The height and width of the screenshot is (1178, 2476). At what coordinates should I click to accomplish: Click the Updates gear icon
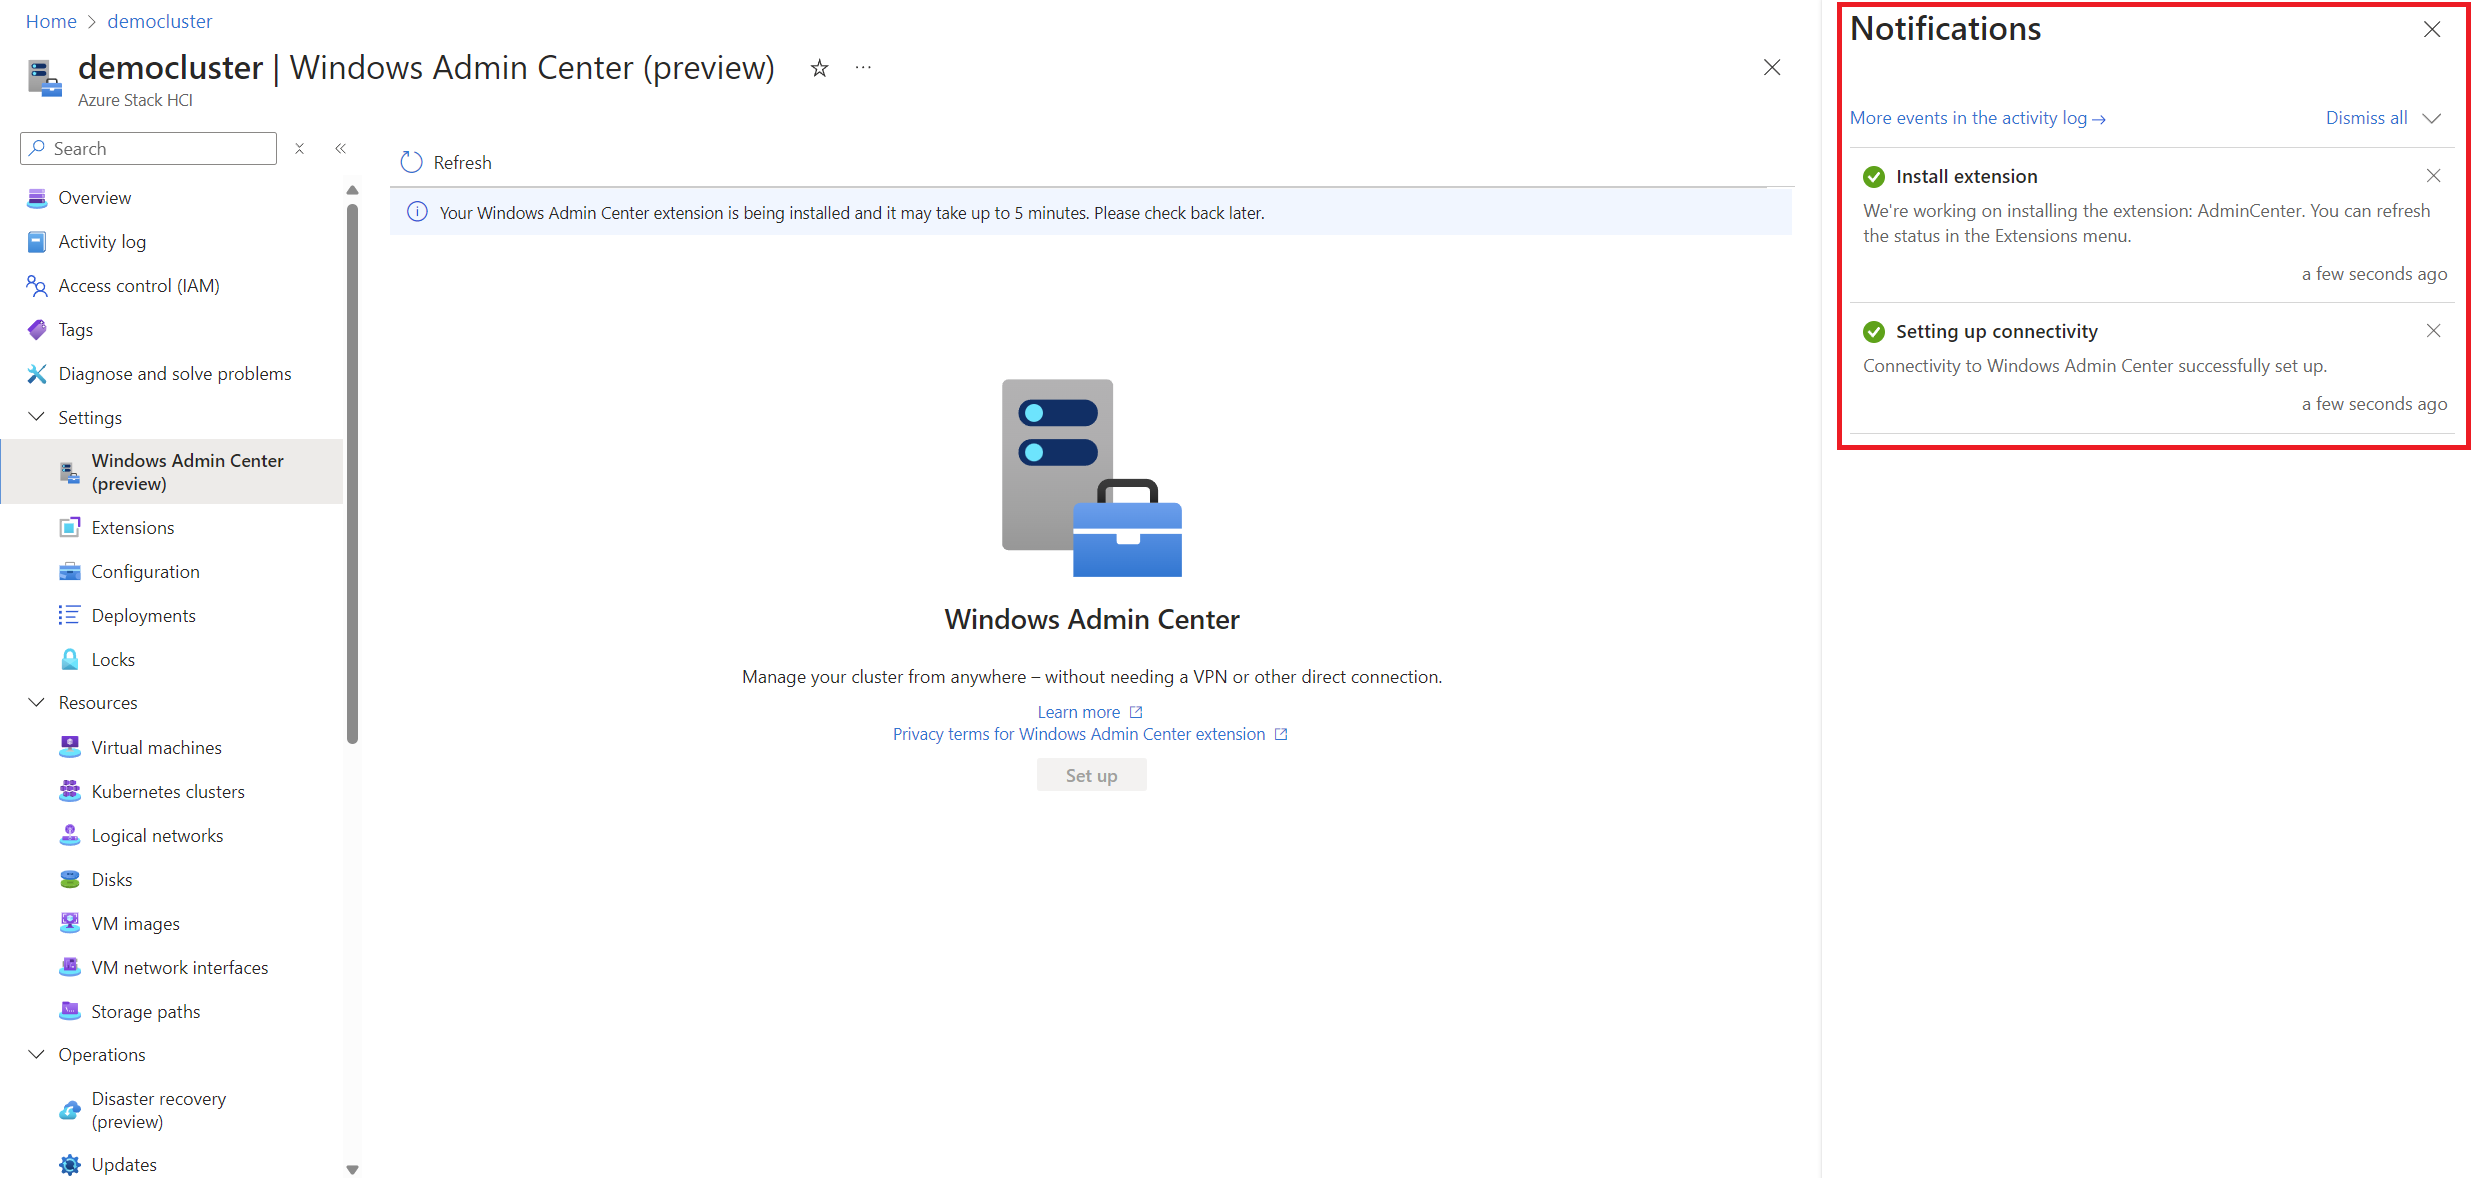pyautogui.click(x=70, y=1164)
